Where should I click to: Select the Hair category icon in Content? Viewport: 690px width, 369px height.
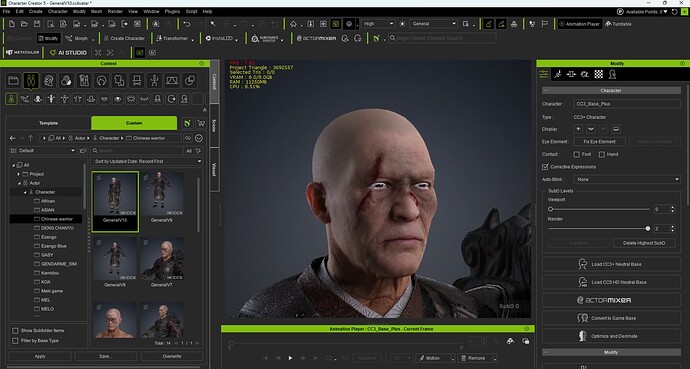[102, 80]
